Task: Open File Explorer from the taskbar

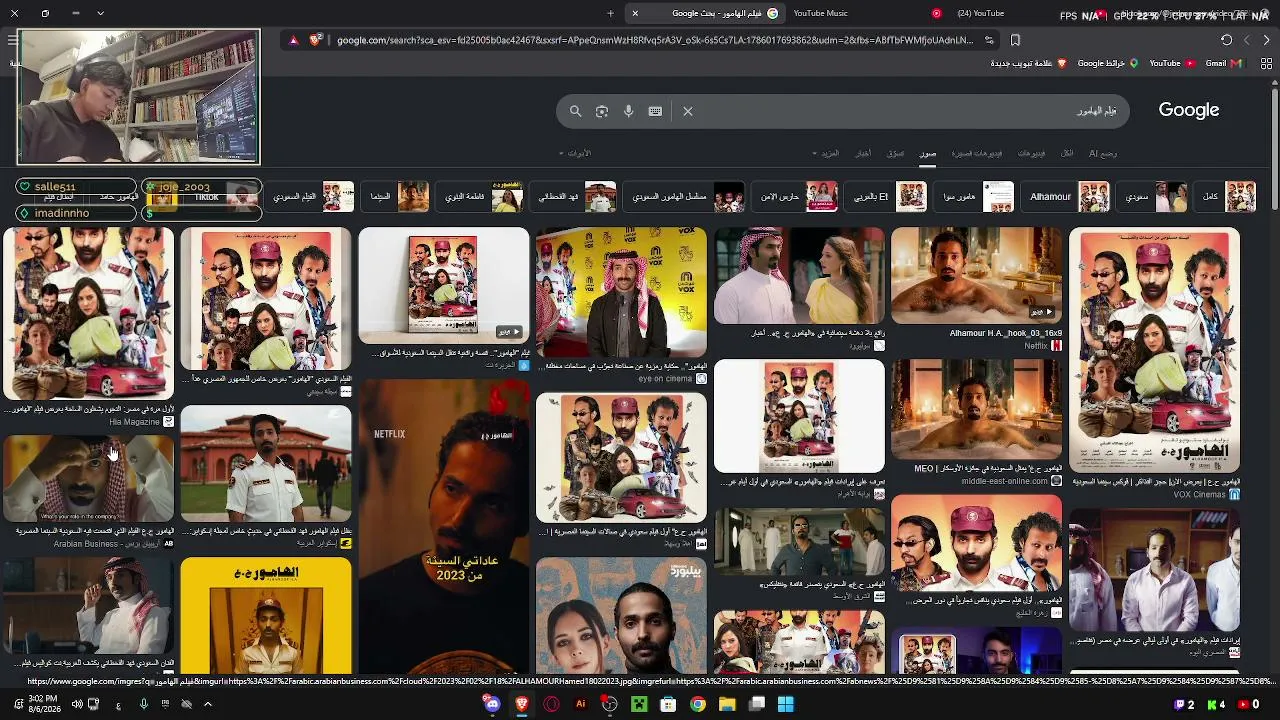Action: point(727,704)
